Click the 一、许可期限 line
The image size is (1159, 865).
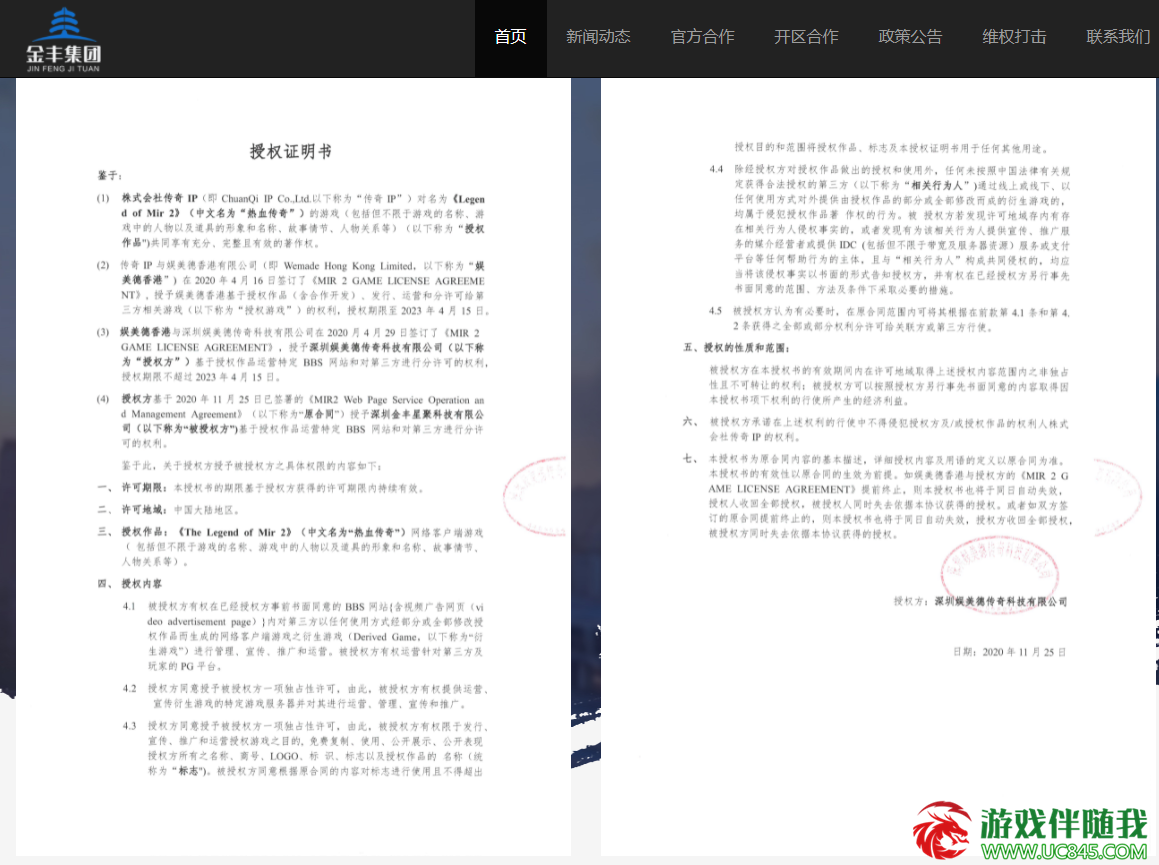coord(261,488)
